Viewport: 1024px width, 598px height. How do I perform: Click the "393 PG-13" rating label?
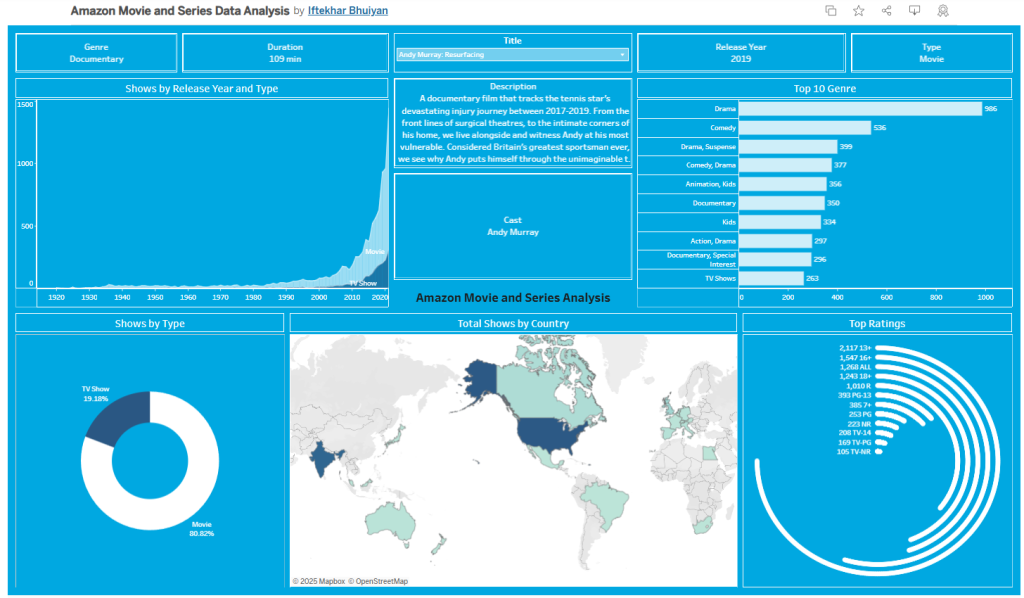click(856, 395)
